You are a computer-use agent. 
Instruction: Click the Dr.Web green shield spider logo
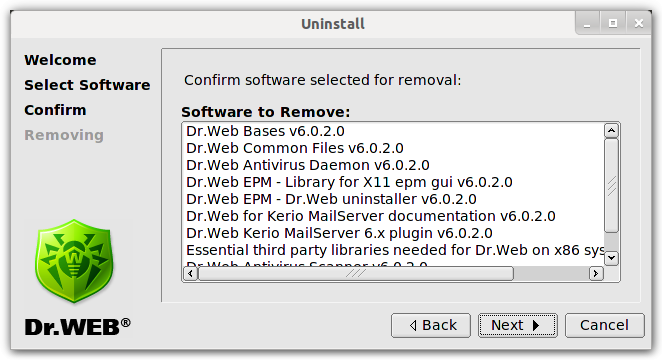tap(74, 261)
